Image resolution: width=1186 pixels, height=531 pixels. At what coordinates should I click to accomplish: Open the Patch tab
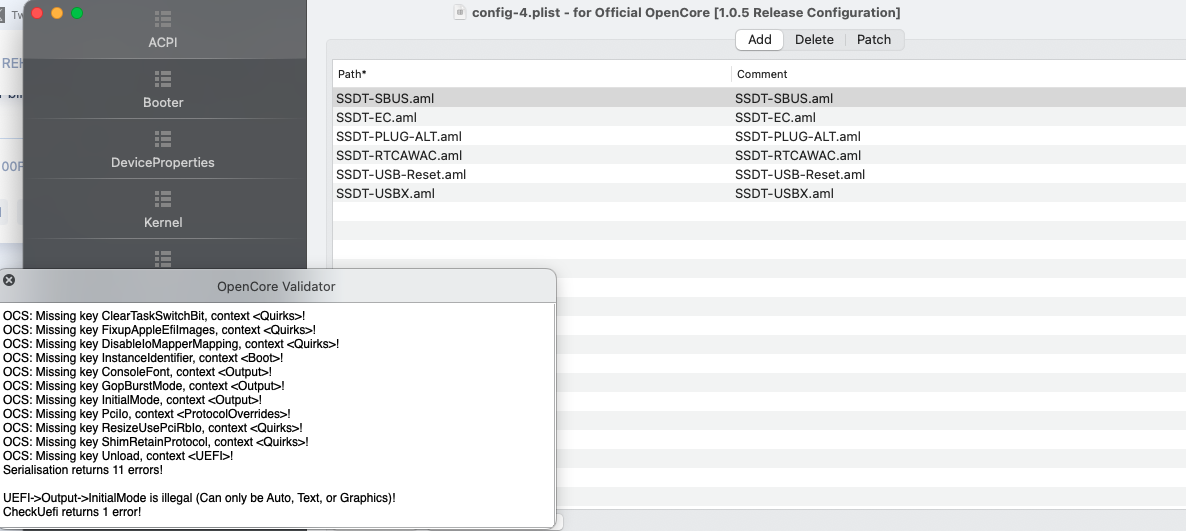point(874,40)
